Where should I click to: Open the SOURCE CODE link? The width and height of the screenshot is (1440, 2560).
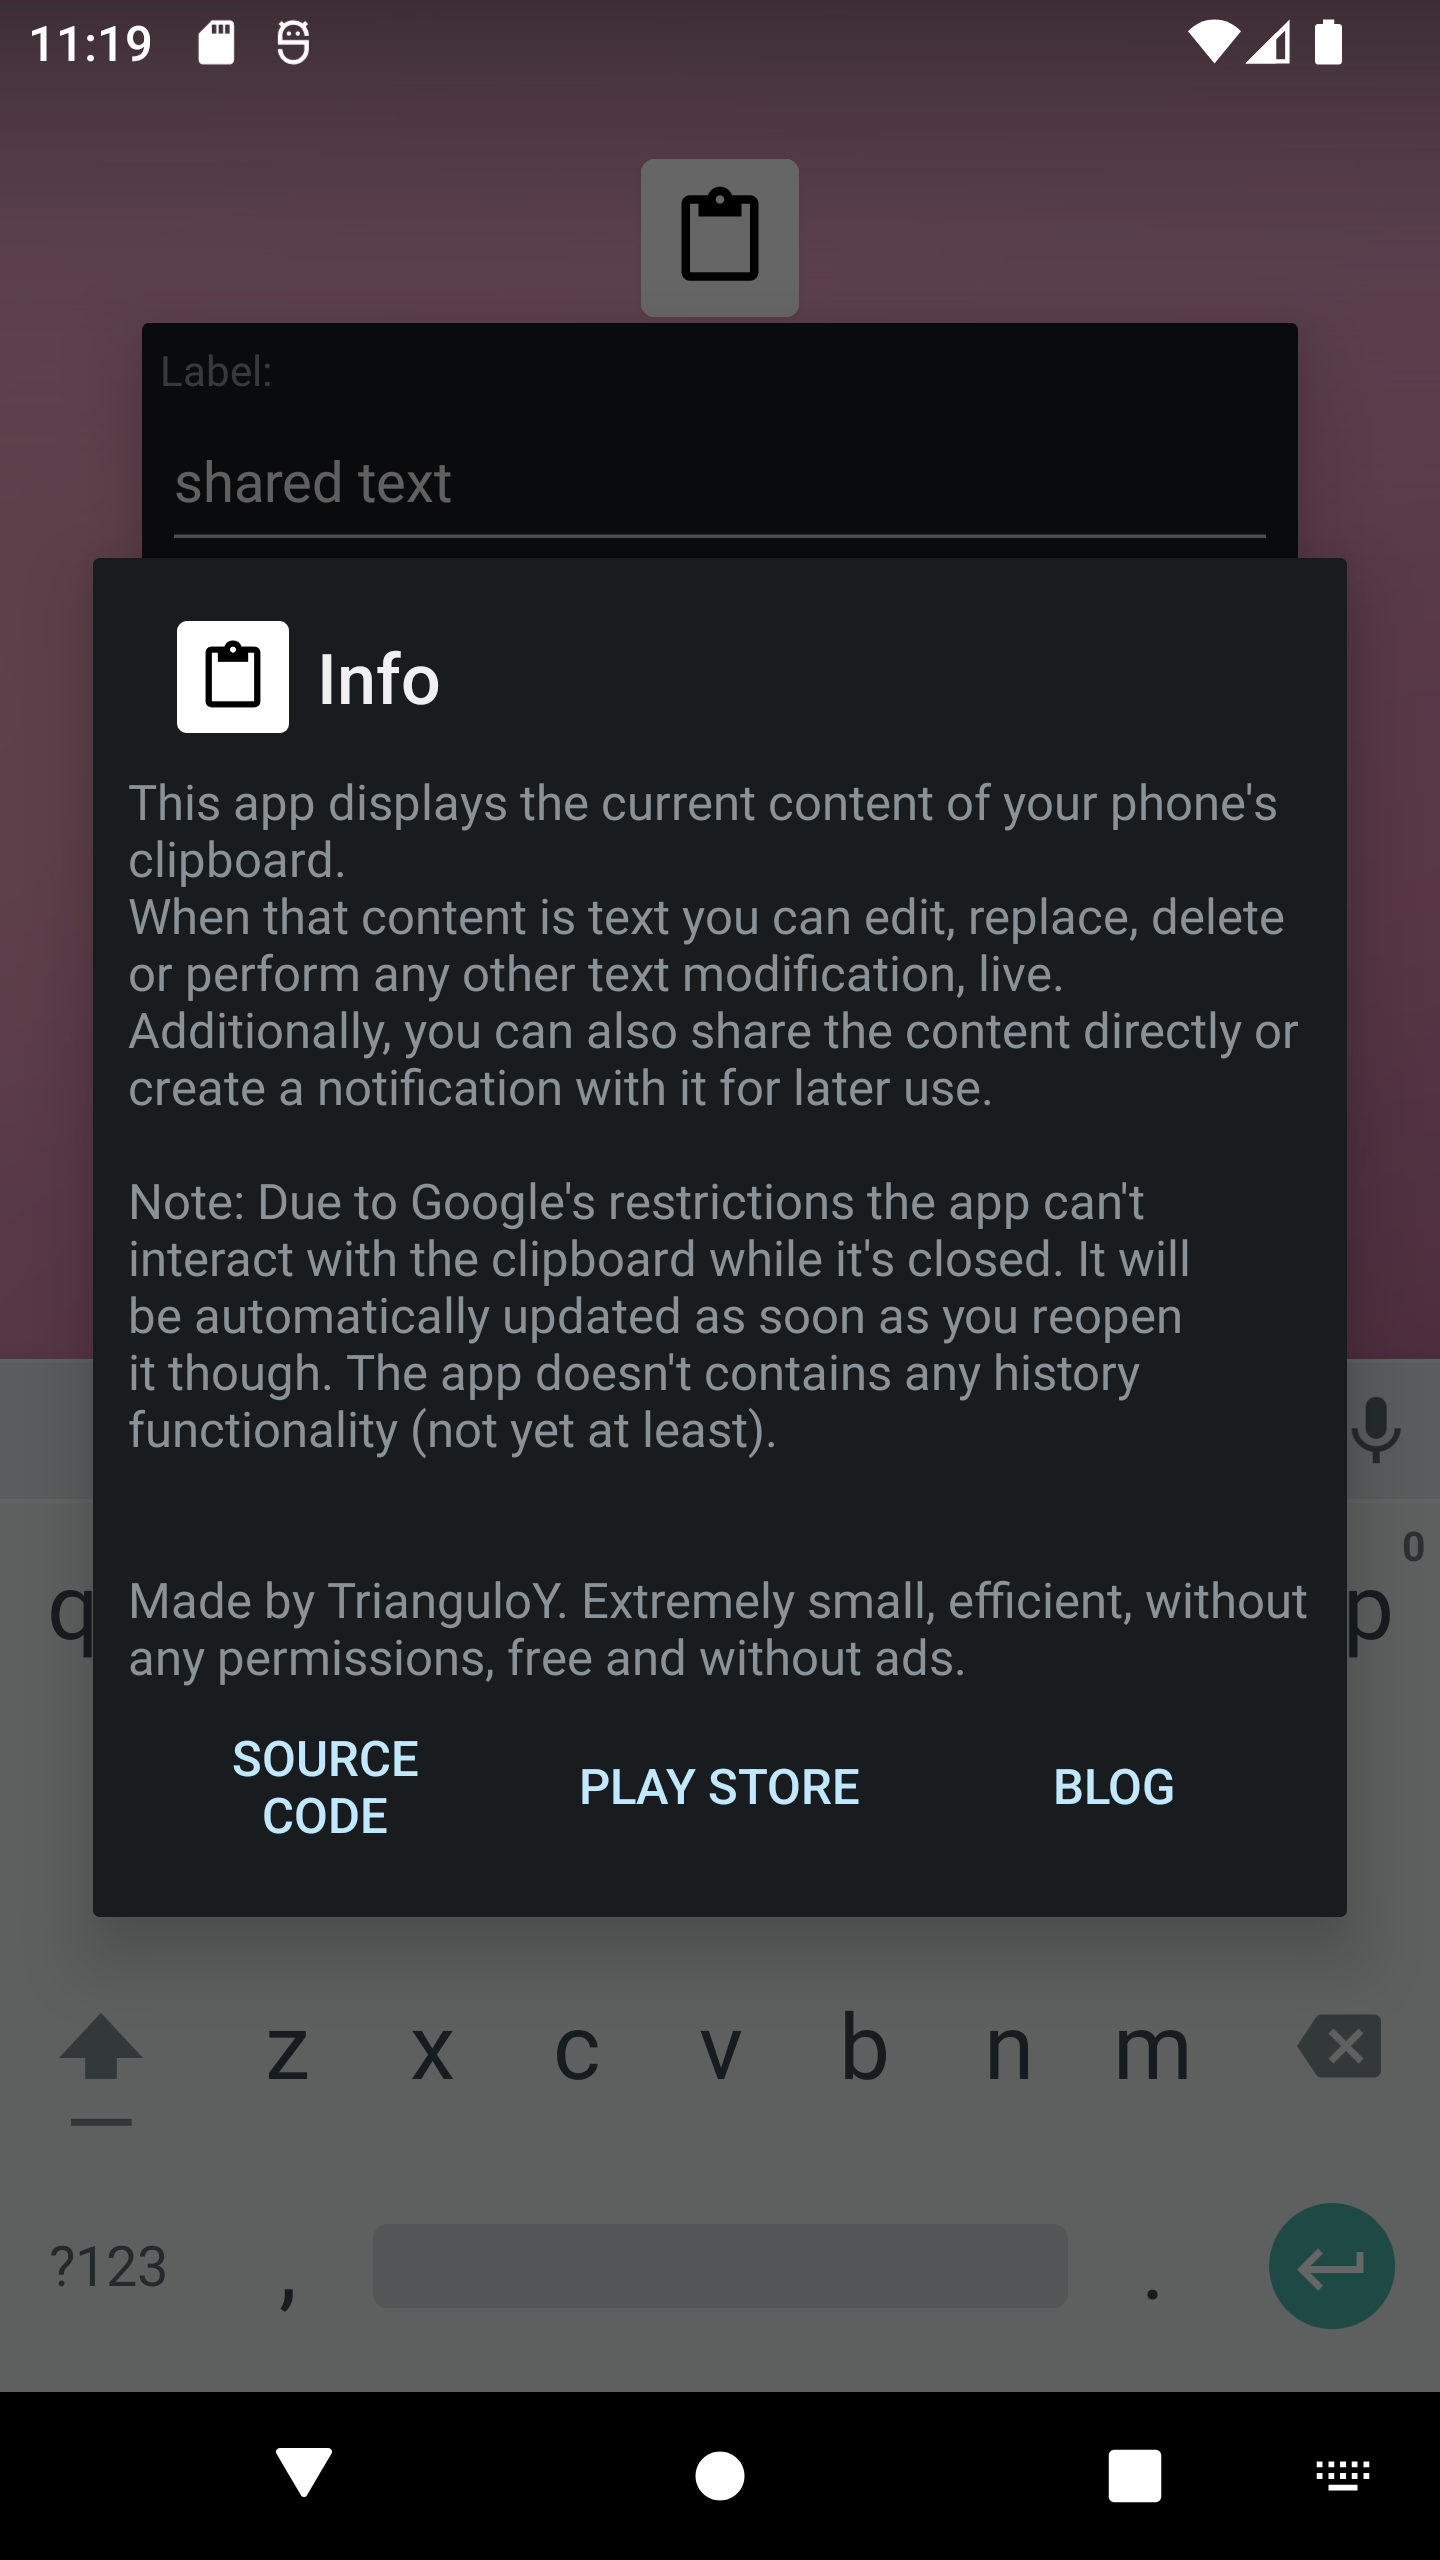coord(325,1787)
